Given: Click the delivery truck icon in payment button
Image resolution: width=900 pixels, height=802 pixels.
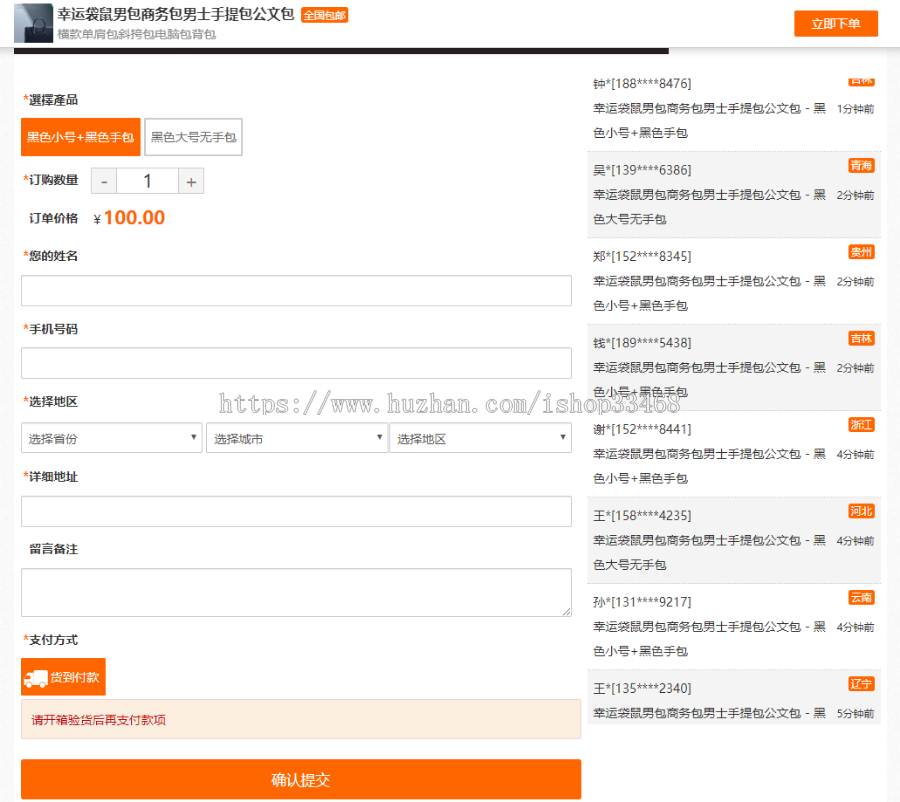Looking at the screenshot, I should [x=36, y=679].
